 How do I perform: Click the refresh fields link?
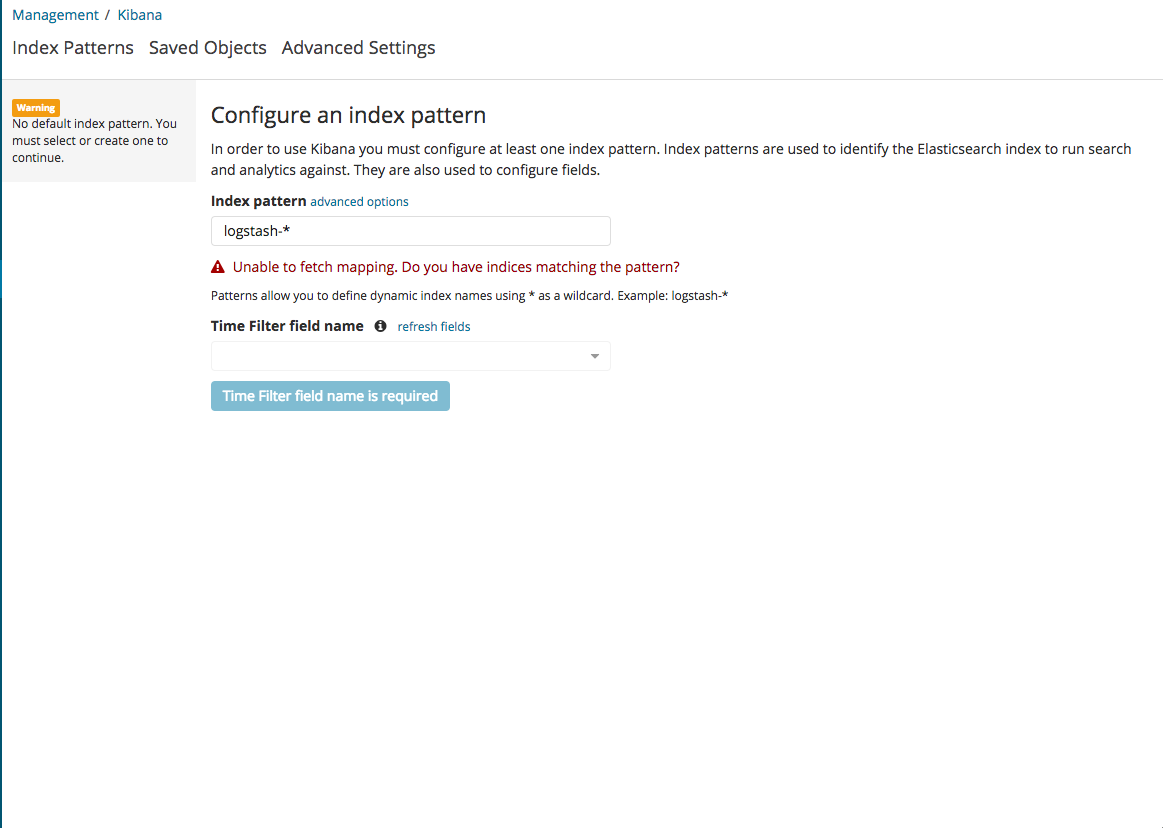tap(434, 326)
